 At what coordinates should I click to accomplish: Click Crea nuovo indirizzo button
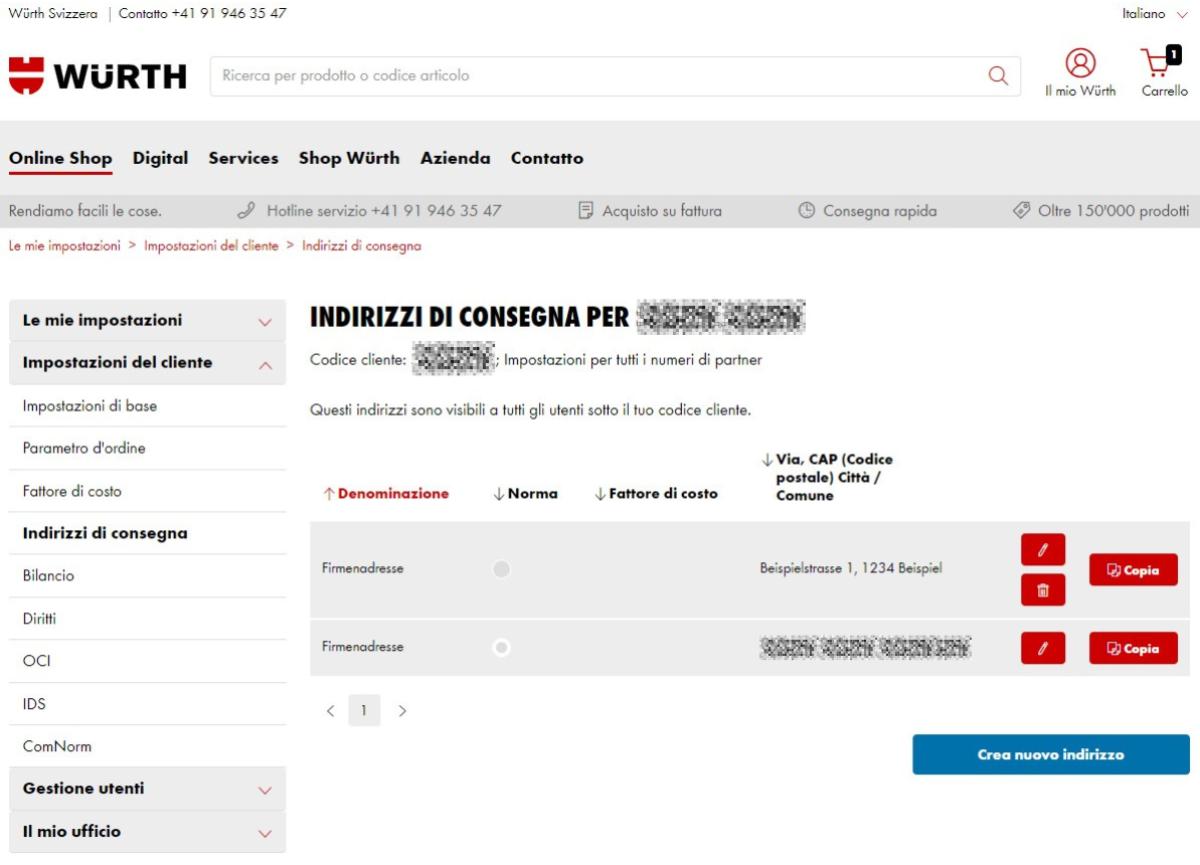point(1051,755)
